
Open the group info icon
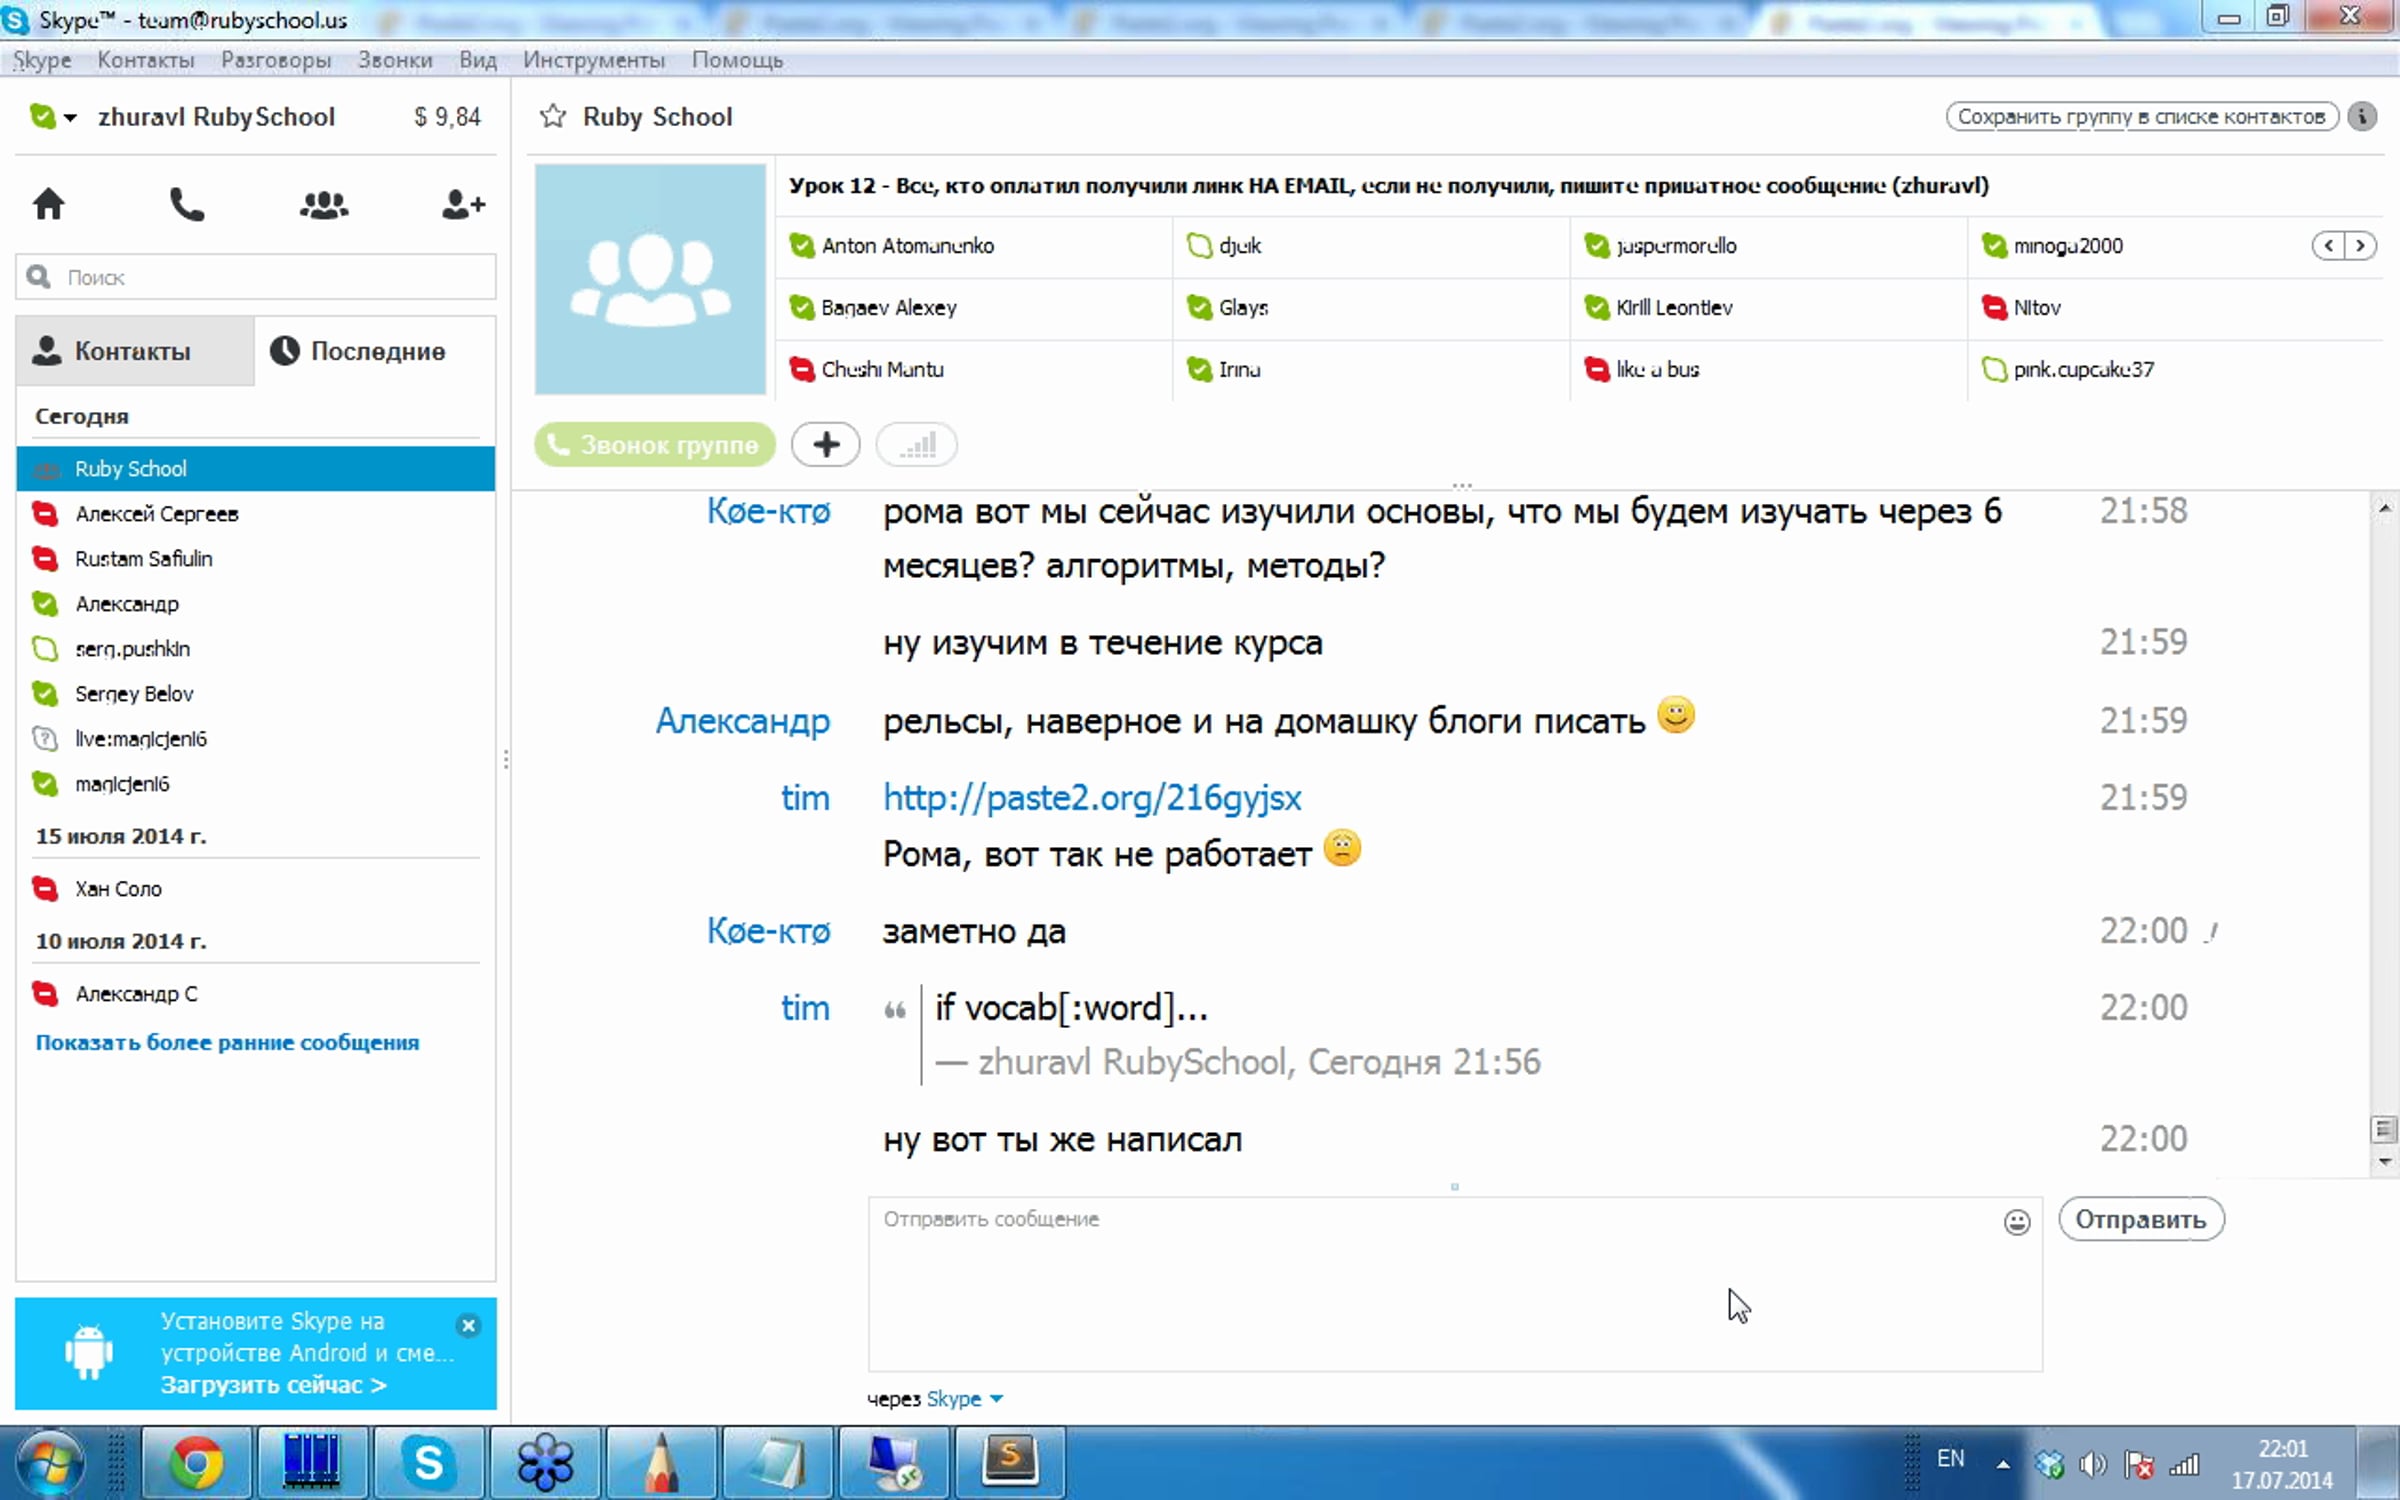click(x=2362, y=117)
